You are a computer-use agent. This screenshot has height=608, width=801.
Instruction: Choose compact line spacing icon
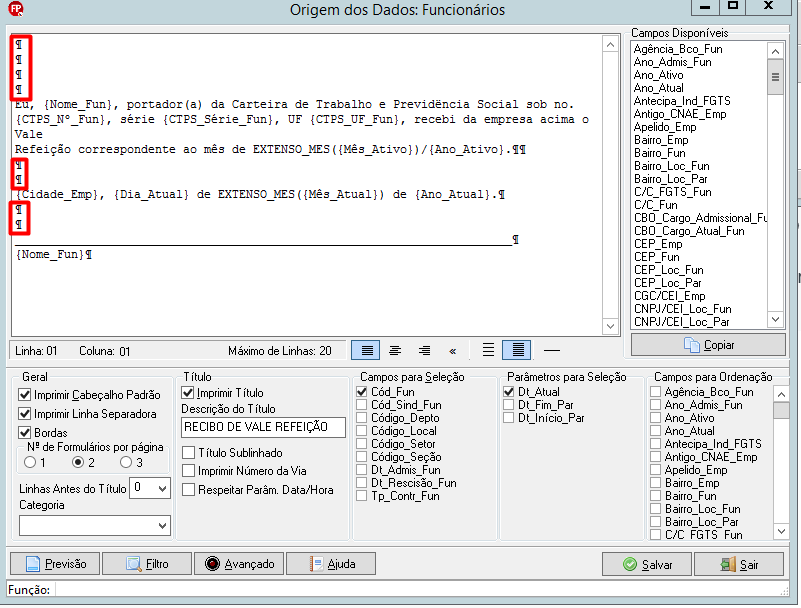517,350
